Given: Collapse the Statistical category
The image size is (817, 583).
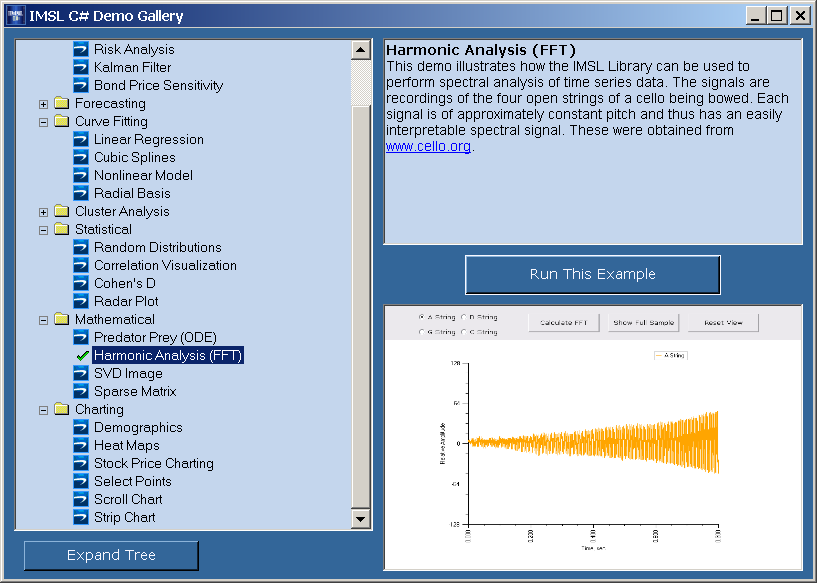Looking at the screenshot, I should (43, 229).
